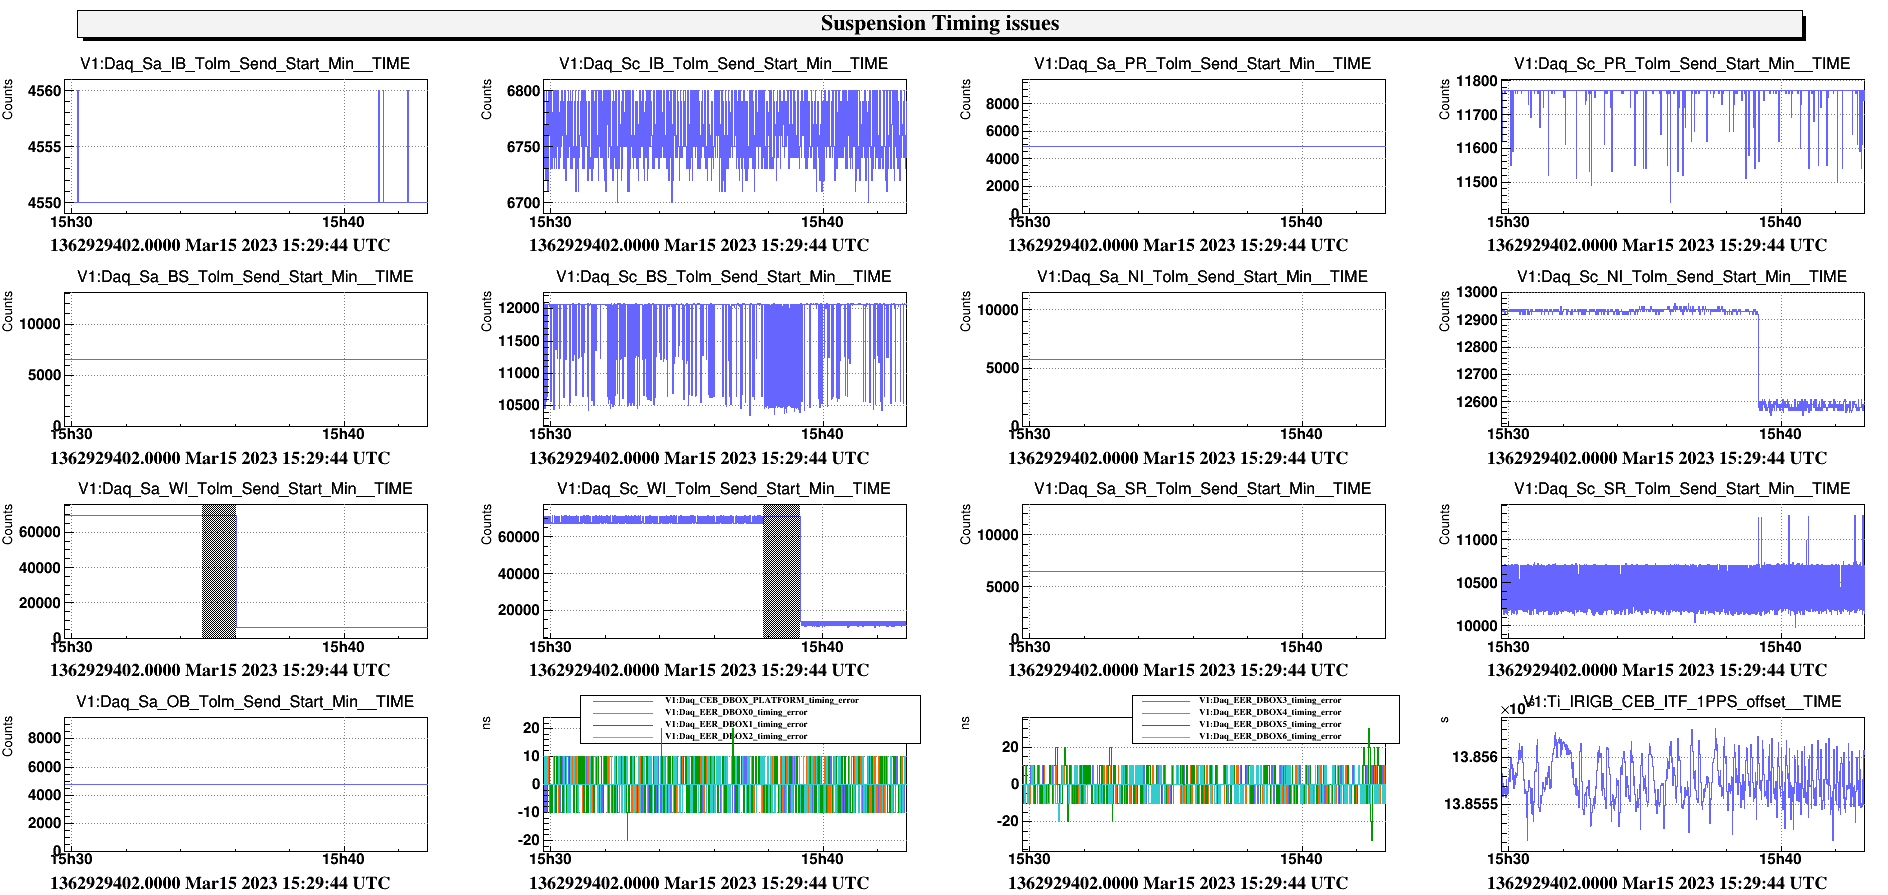Click the step drop in the Sc_NI plot
The height and width of the screenshot is (895, 1888).
(x=1758, y=360)
